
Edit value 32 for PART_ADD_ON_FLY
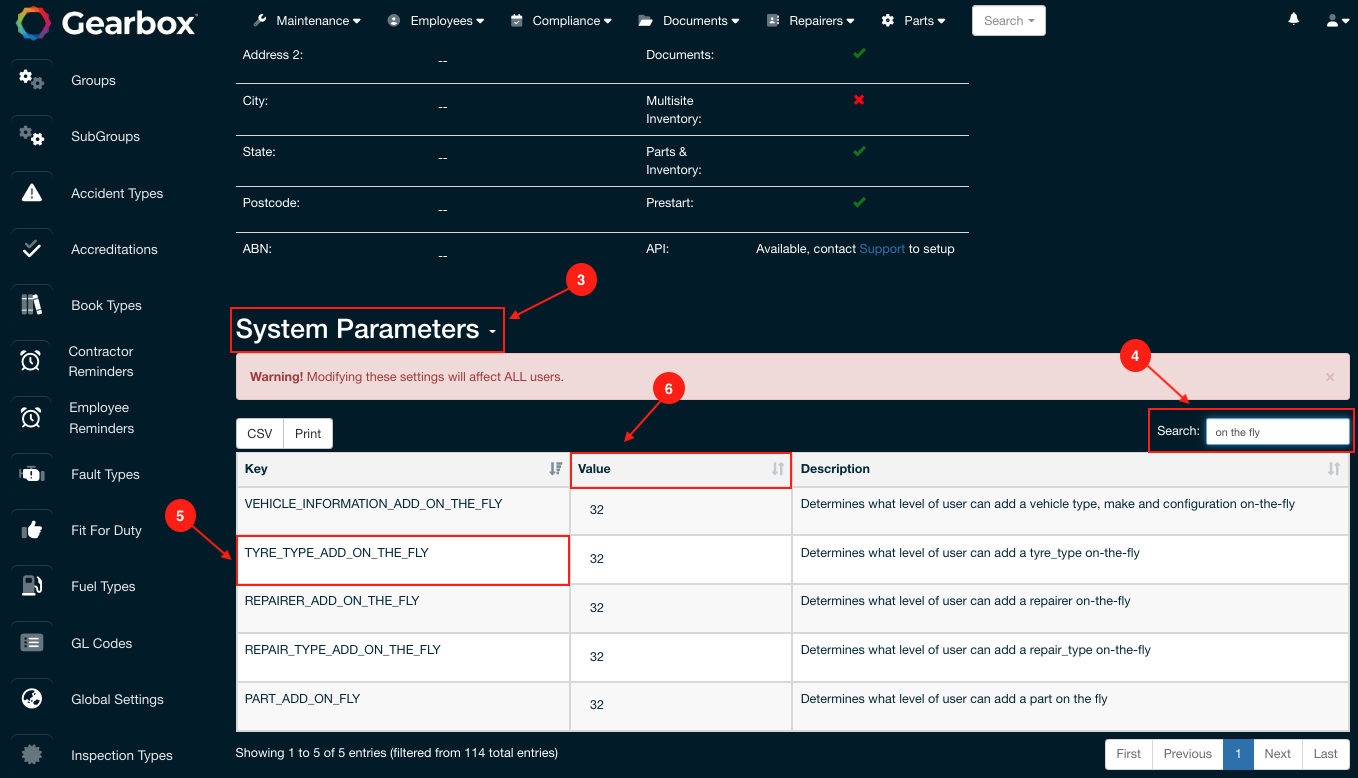point(597,705)
